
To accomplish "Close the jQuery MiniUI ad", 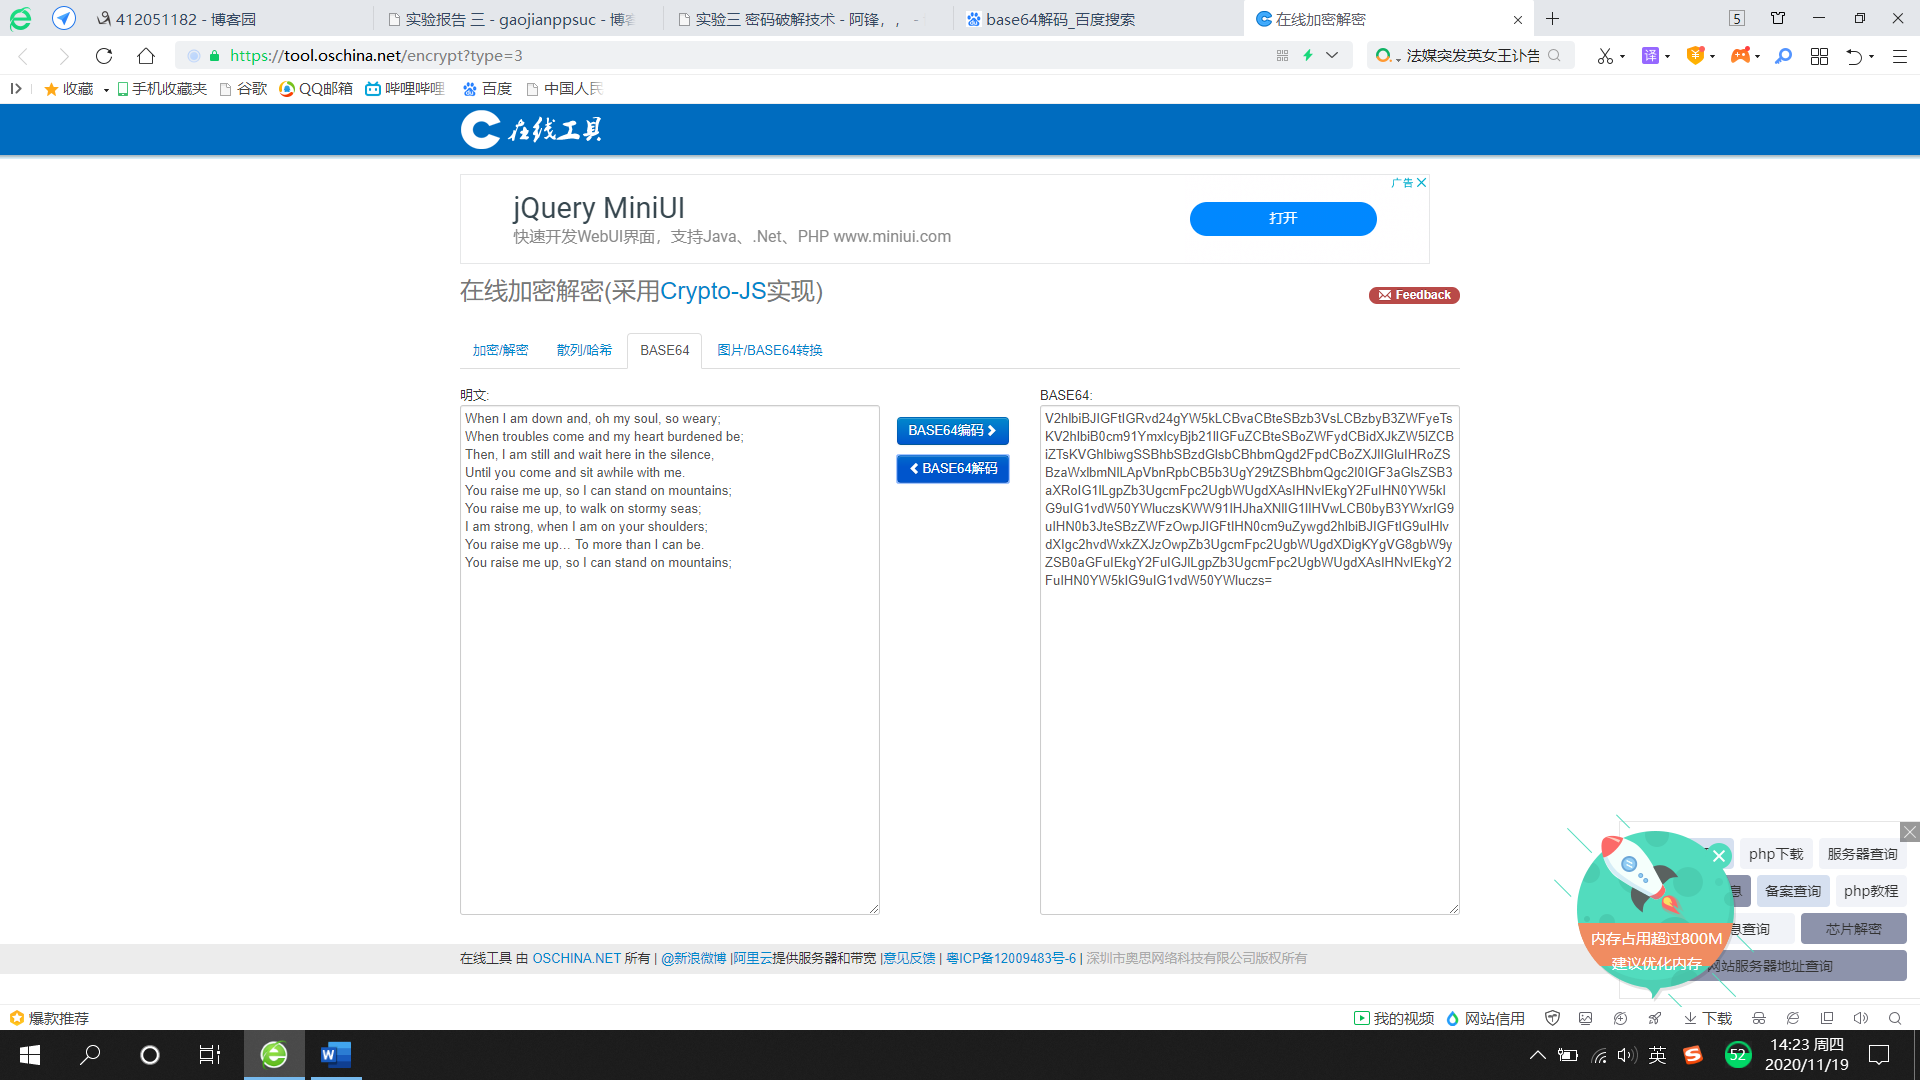I will [1421, 183].
